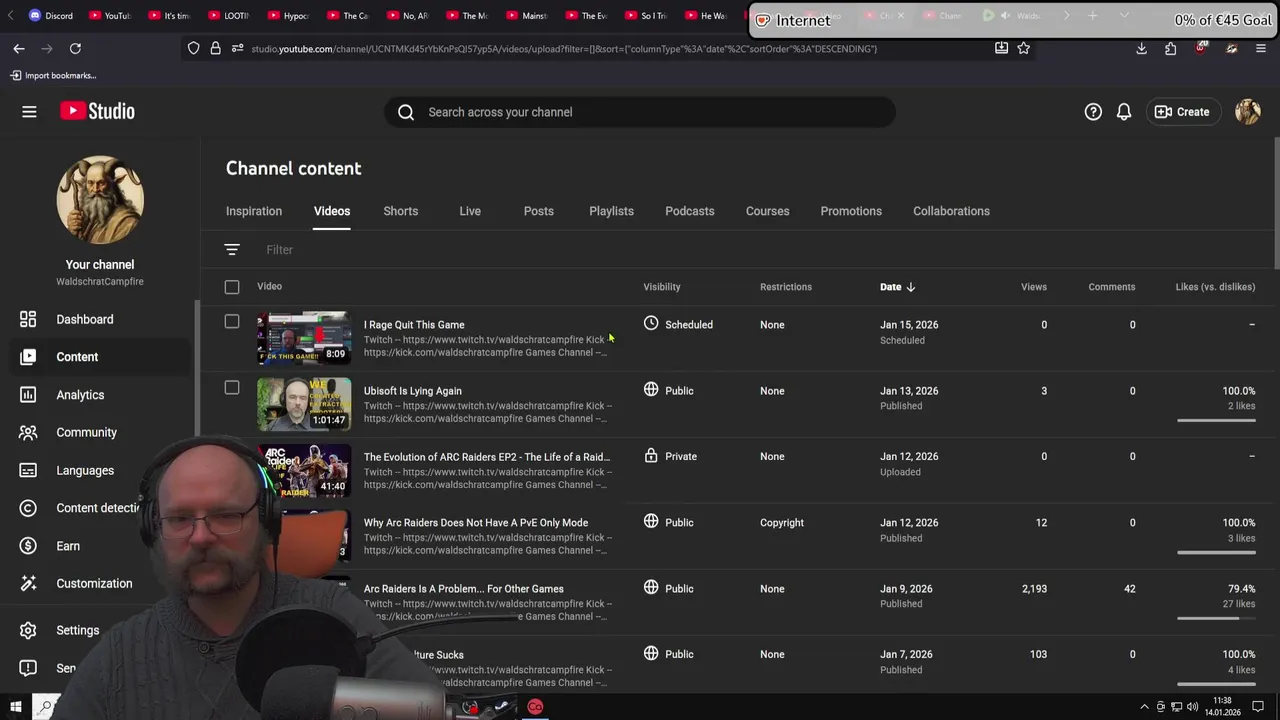Tick checkbox for I Rage Quit This Game

point(232,321)
